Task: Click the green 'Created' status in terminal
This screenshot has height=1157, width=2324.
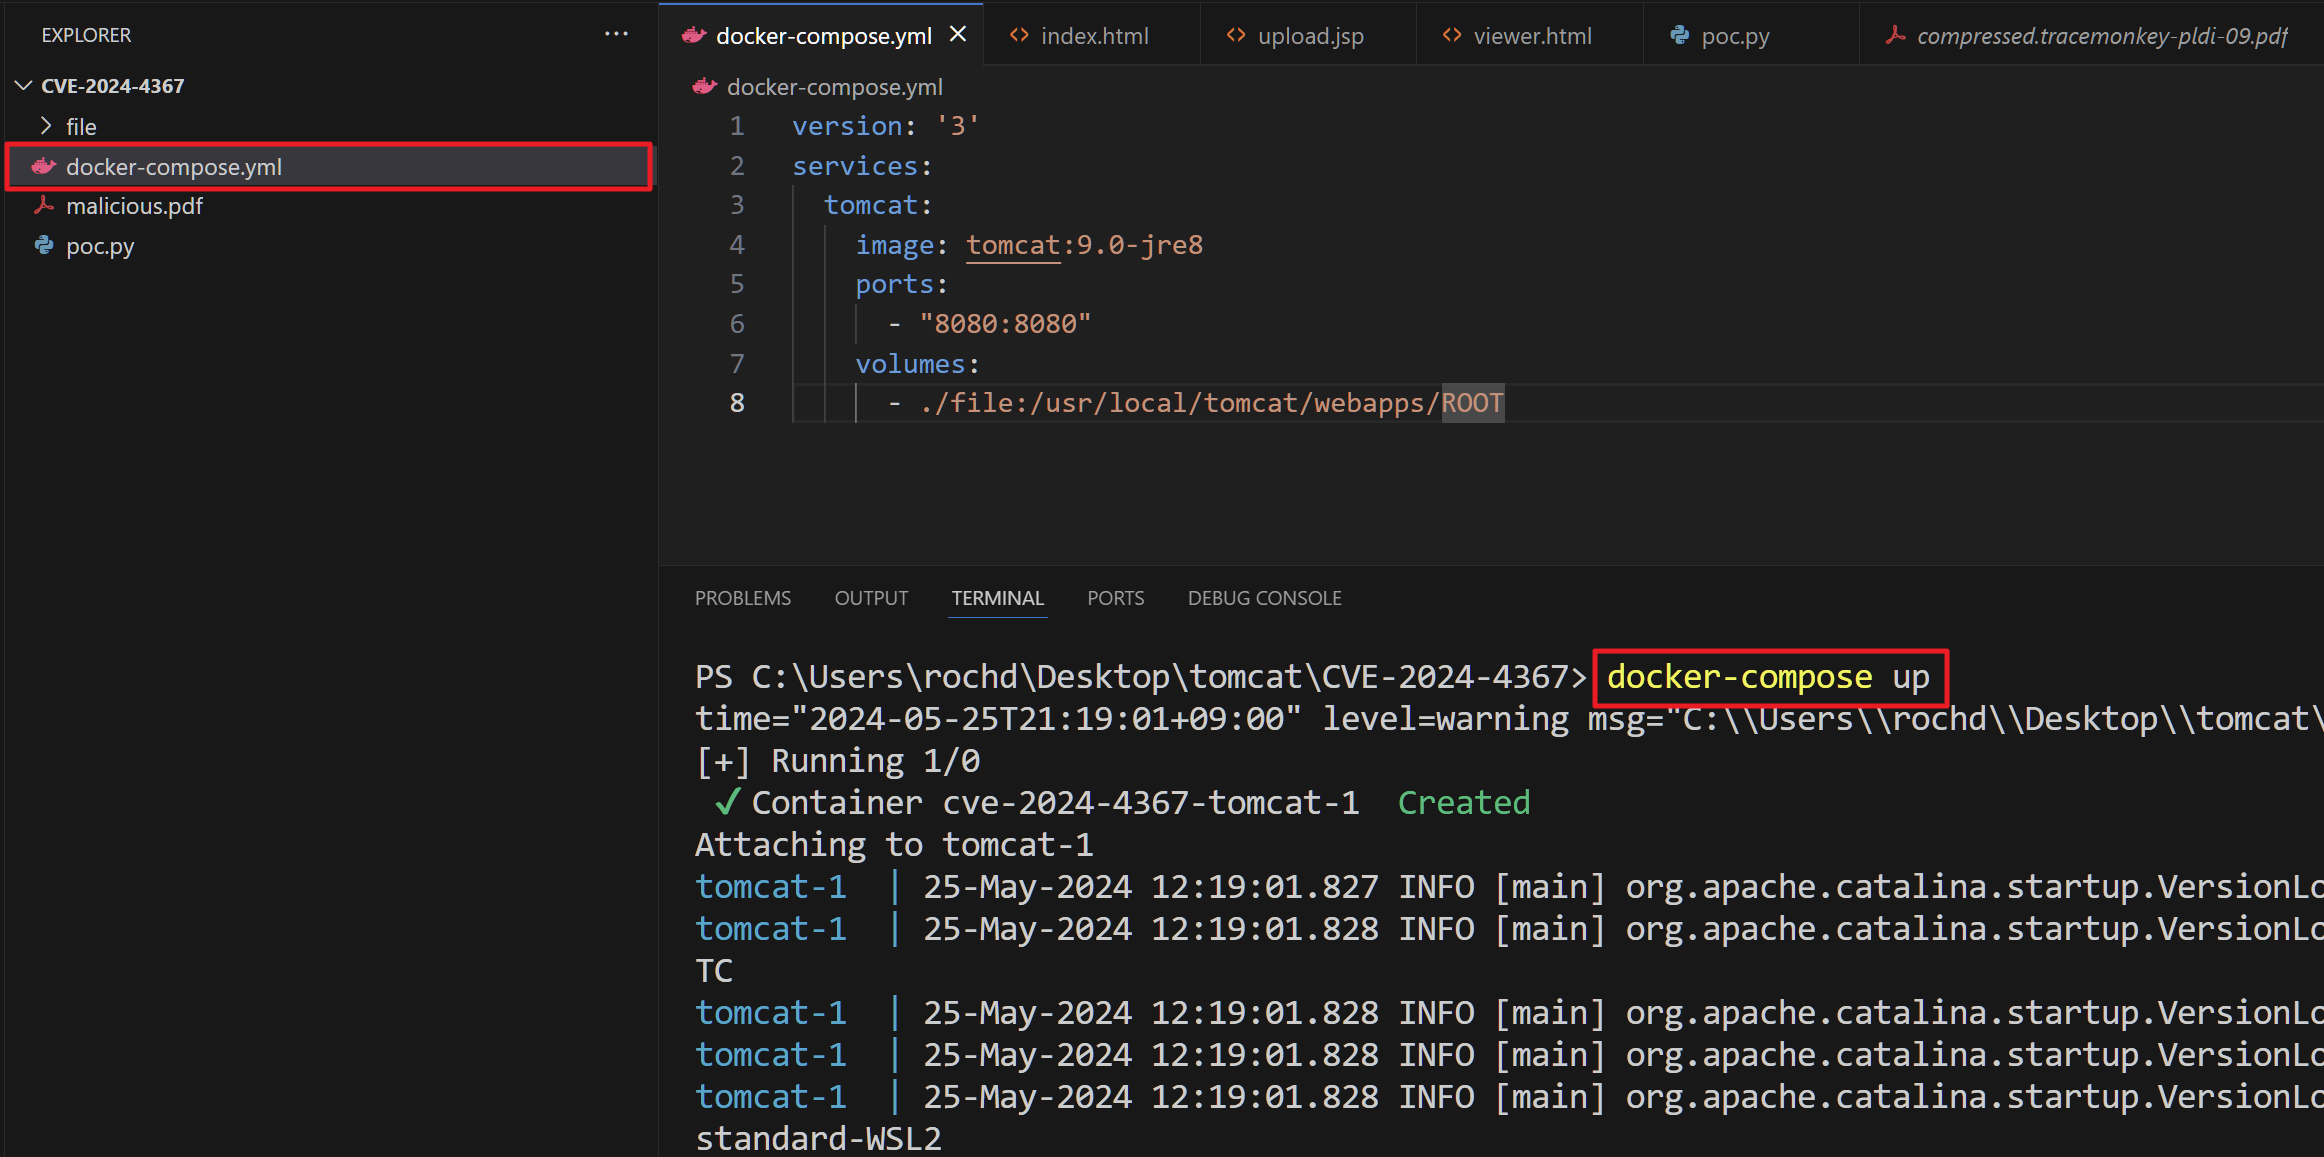Action: (x=1463, y=803)
